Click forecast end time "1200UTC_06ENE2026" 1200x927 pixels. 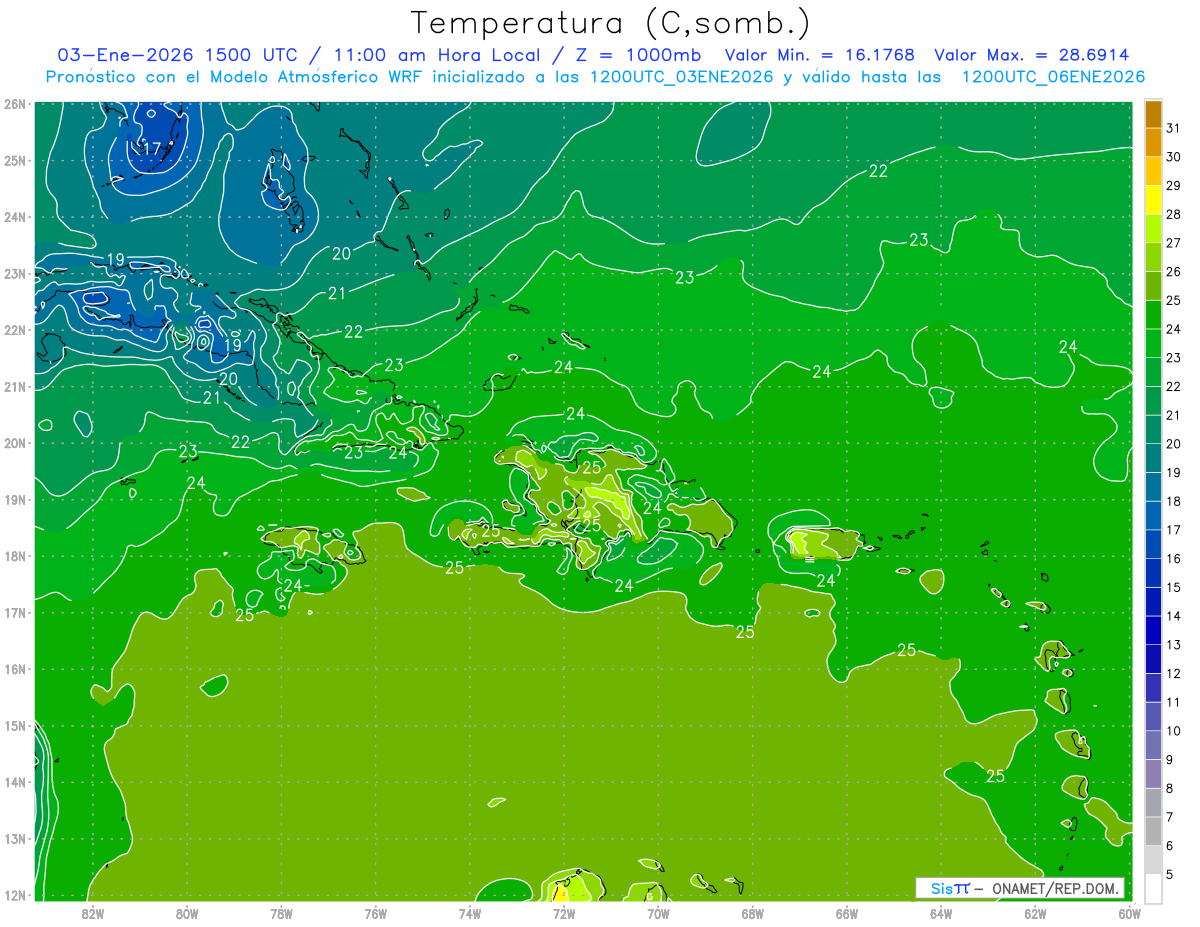tap(1053, 77)
